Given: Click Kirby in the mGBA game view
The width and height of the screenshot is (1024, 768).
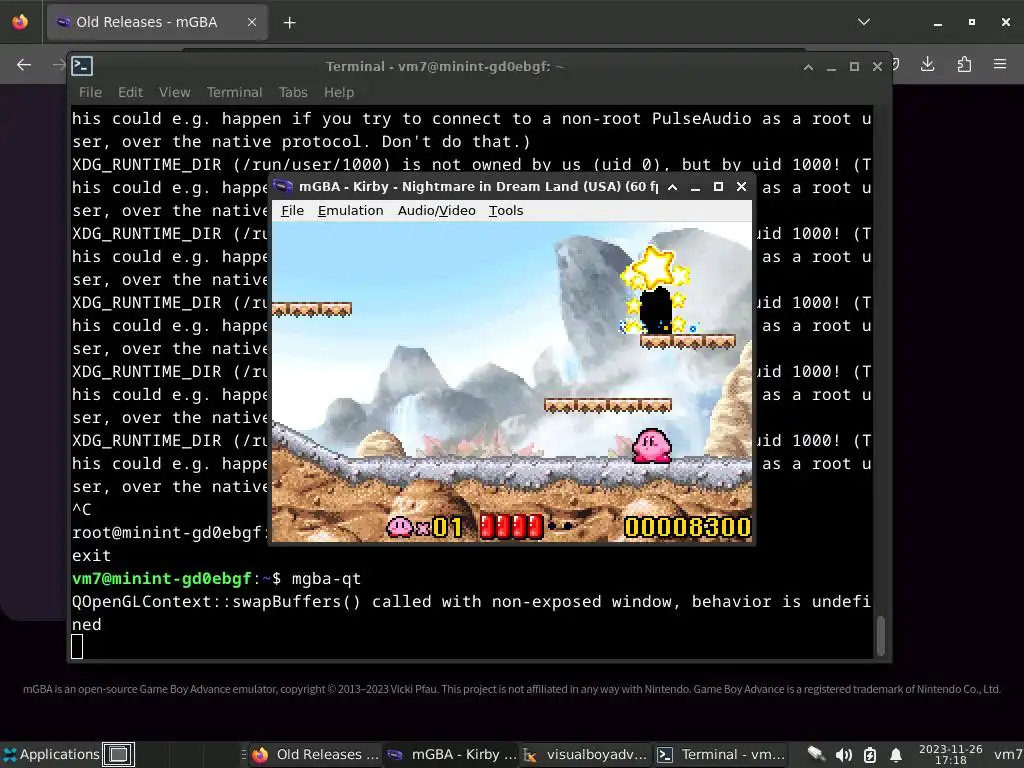Looking at the screenshot, I should click(651, 445).
